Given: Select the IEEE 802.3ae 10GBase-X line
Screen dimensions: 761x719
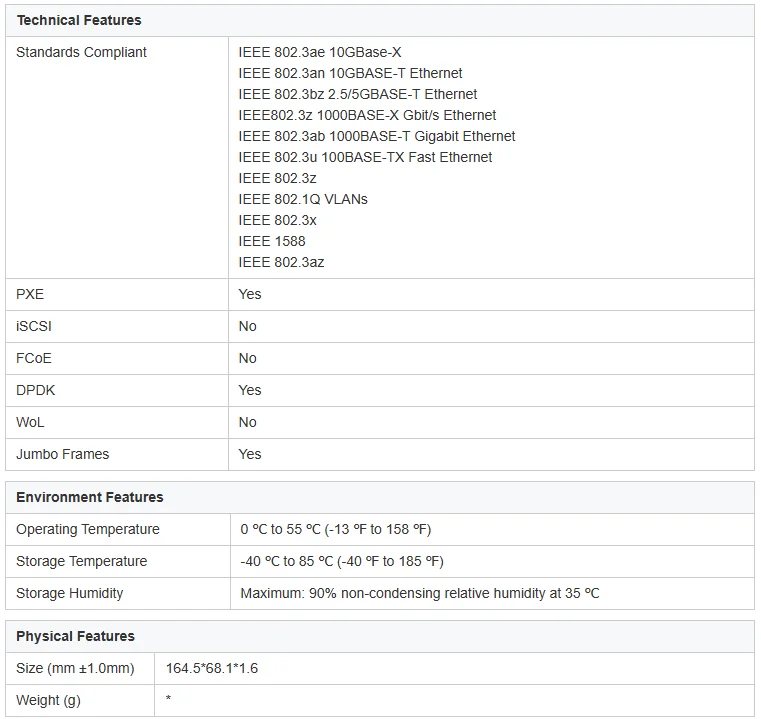Looking at the screenshot, I should click(x=320, y=52).
